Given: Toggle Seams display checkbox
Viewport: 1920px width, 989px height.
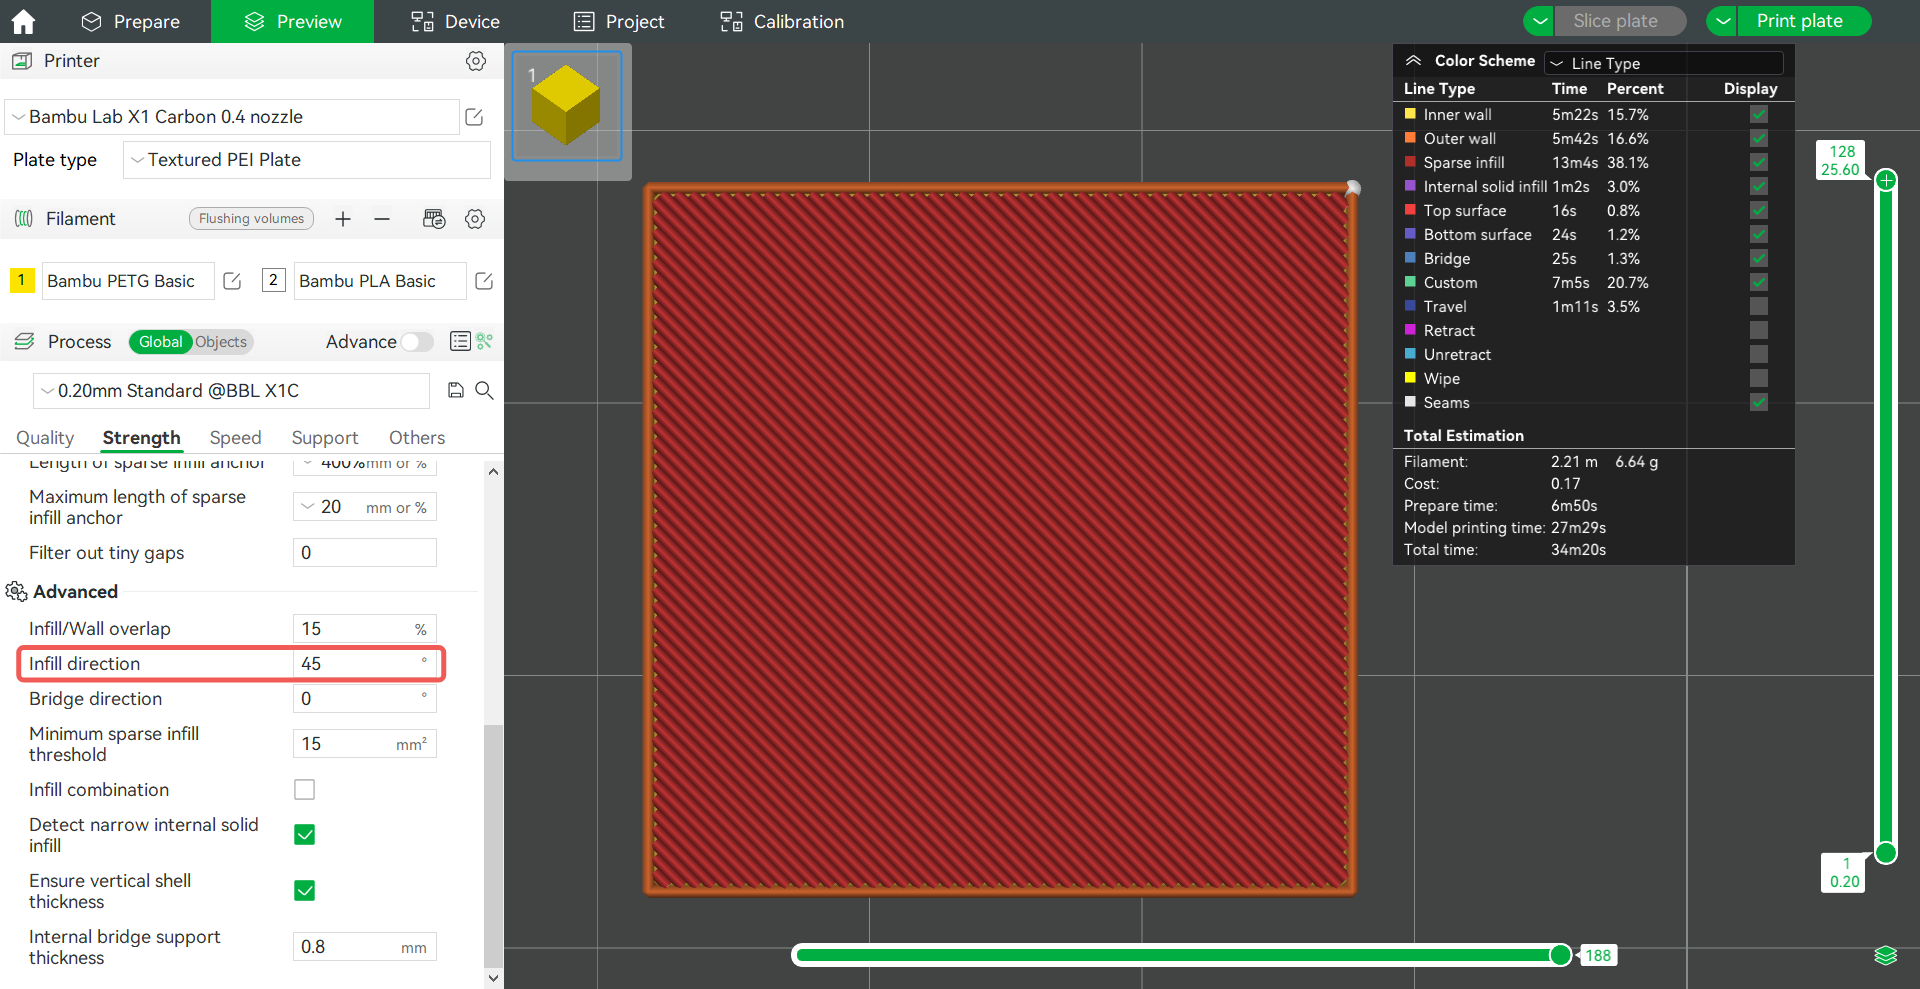Looking at the screenshot, I should point(1759,403).
